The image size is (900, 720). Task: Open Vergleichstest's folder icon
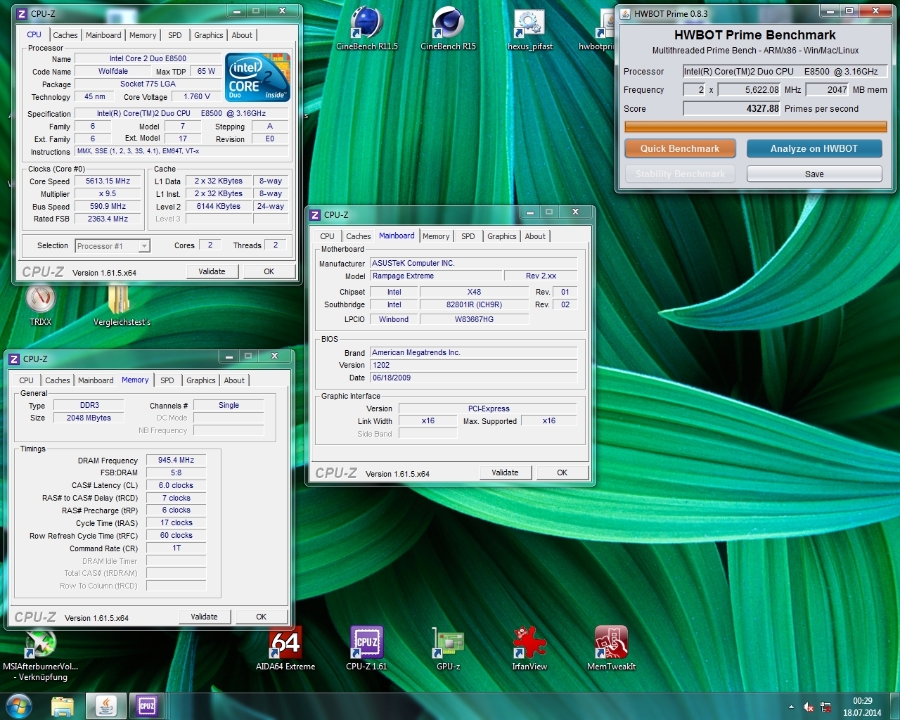[121, 304]
